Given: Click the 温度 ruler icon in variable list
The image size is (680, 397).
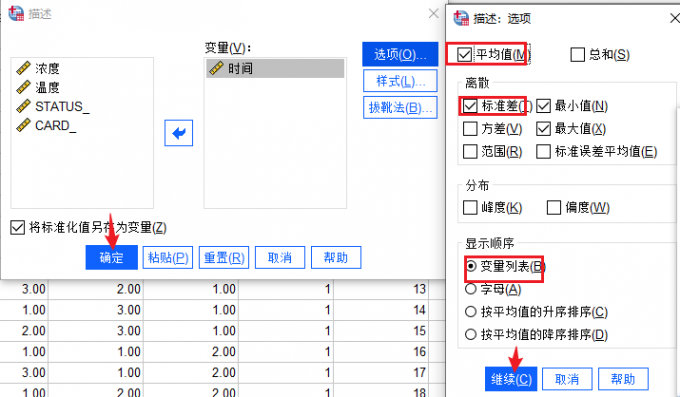Looking at the screenshot, I should (23, 87).
